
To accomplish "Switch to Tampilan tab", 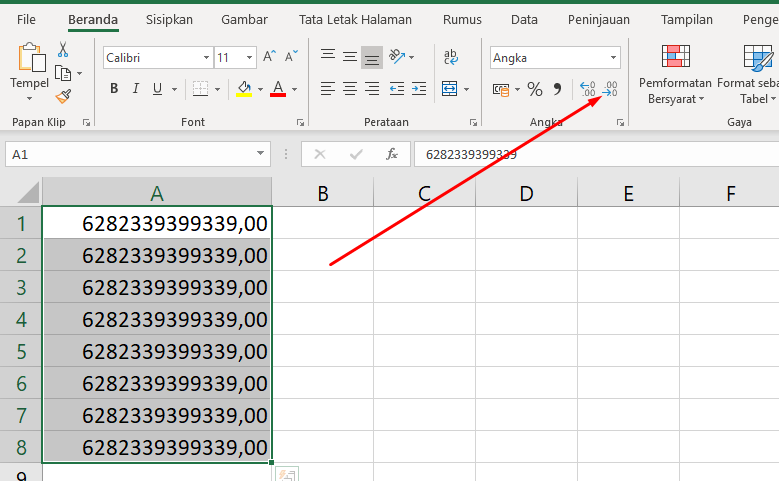I will [687, 19].
